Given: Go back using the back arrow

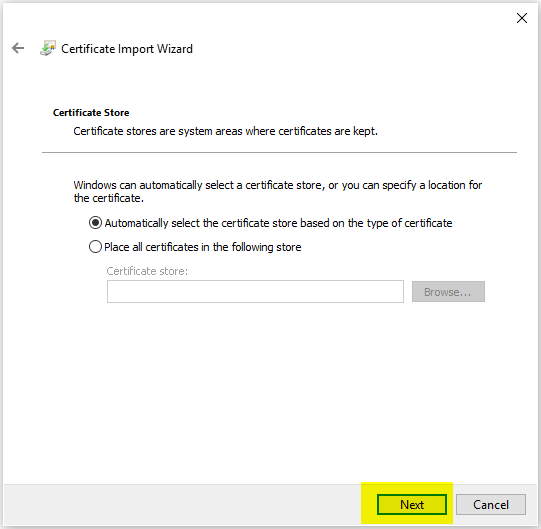Looking at the screenshot, I should coord(18,48).
